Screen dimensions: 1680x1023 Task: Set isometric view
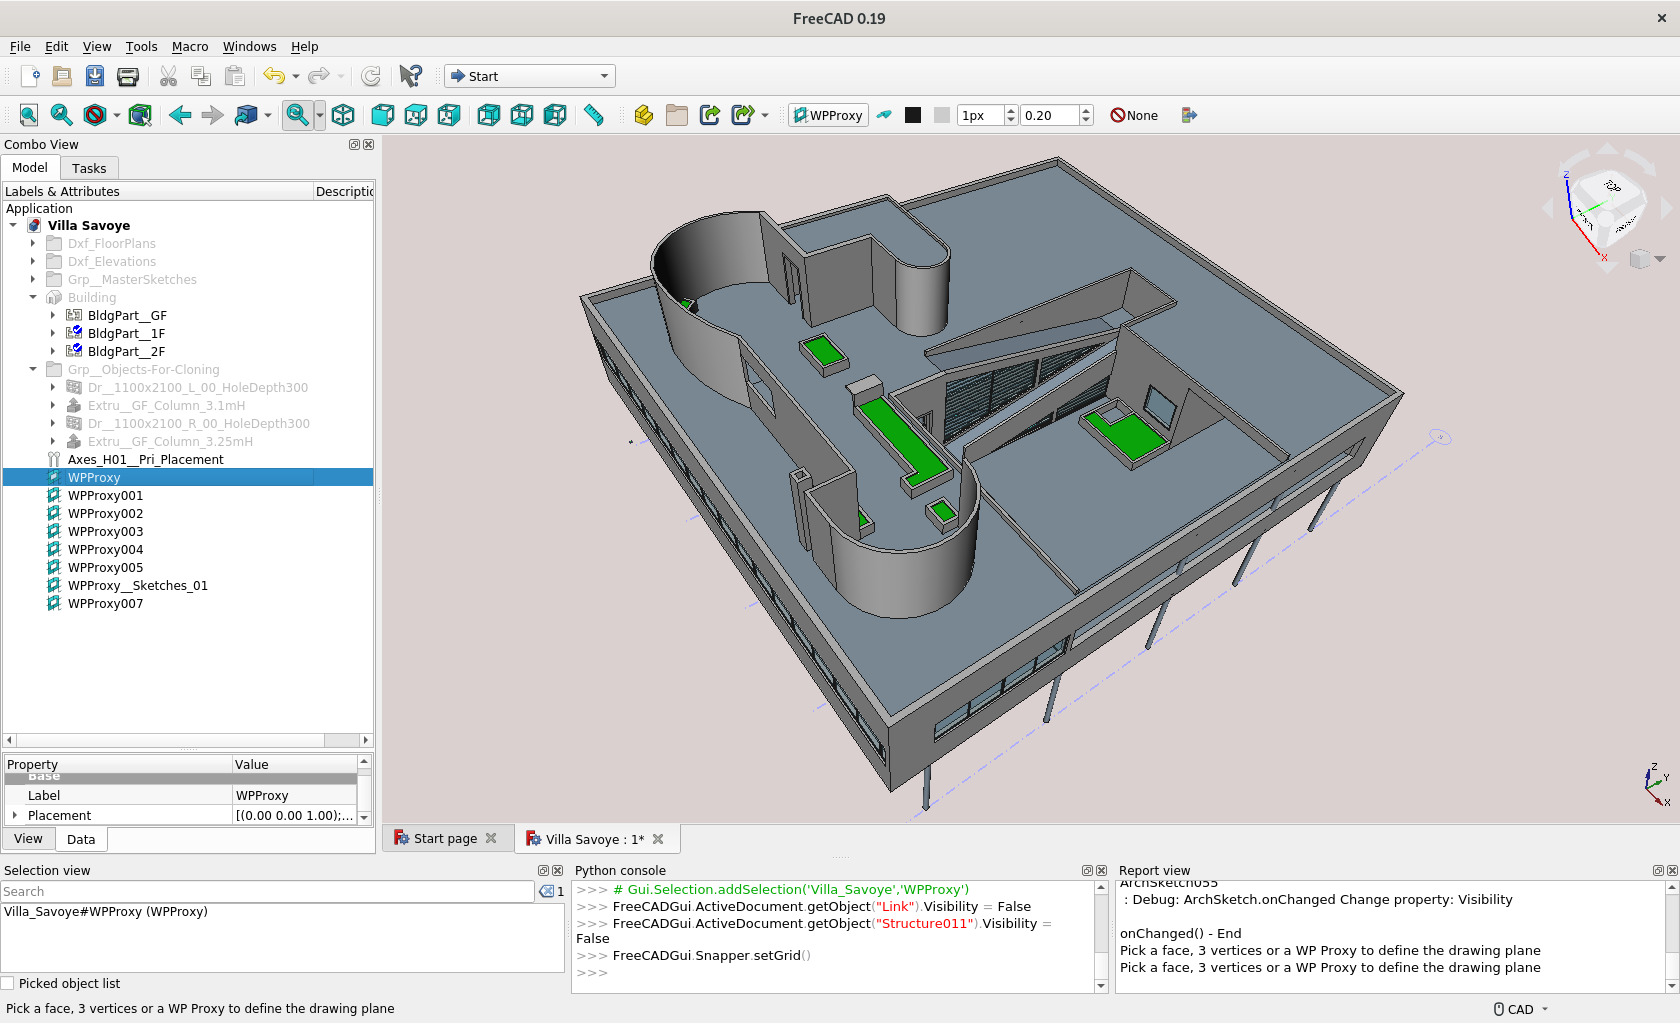(343, 115)
